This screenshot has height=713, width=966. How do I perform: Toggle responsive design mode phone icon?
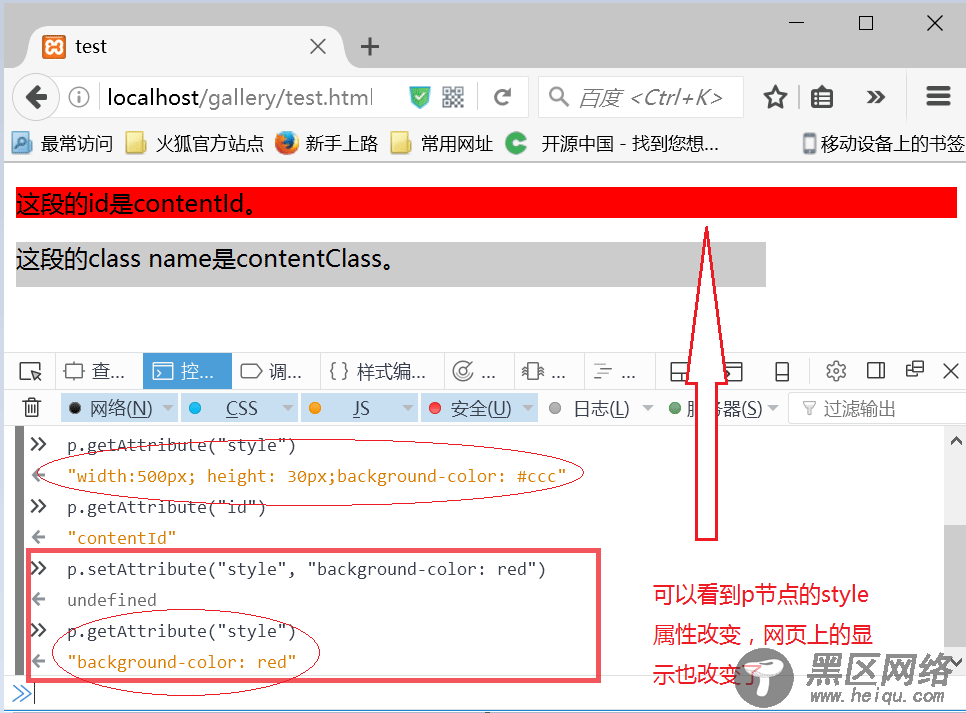pos(782,371)
